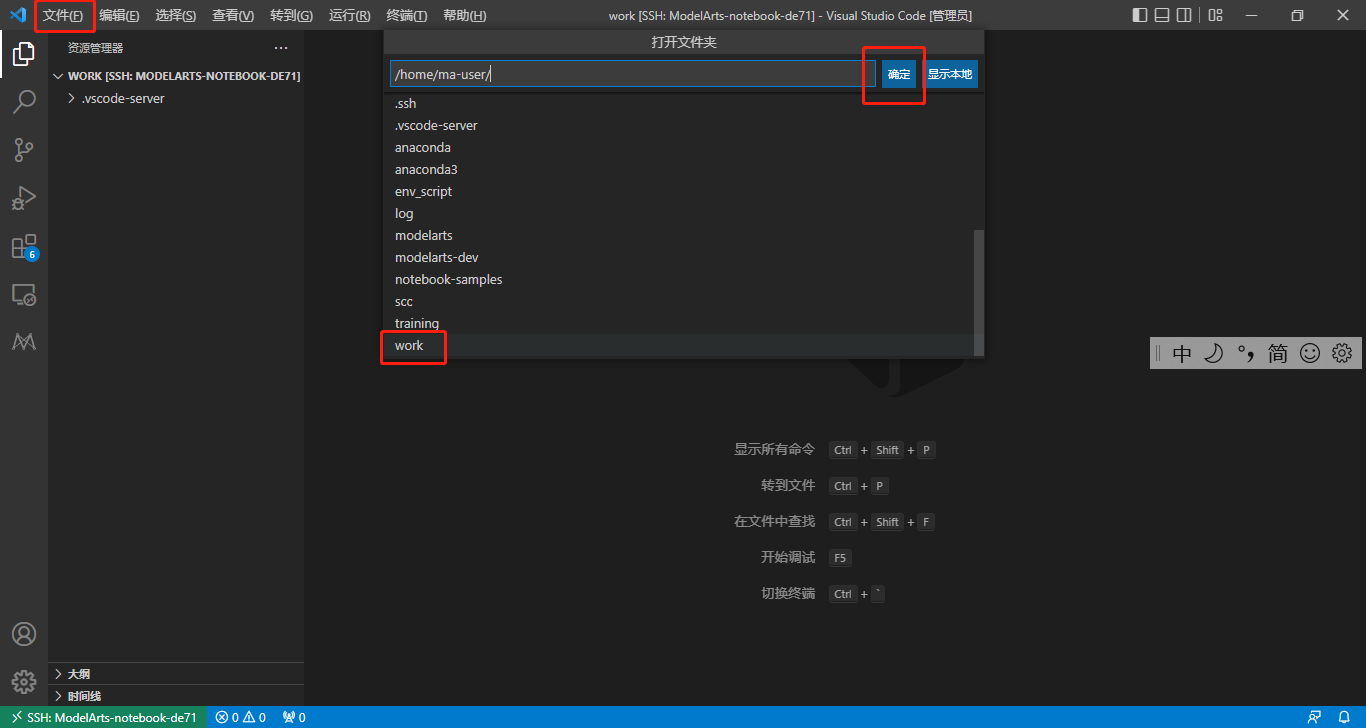Screen dimensions: 1366x728
Task: Click the SSH: ModelArts-notebook-de71 remote indicator
Action: 104,717
